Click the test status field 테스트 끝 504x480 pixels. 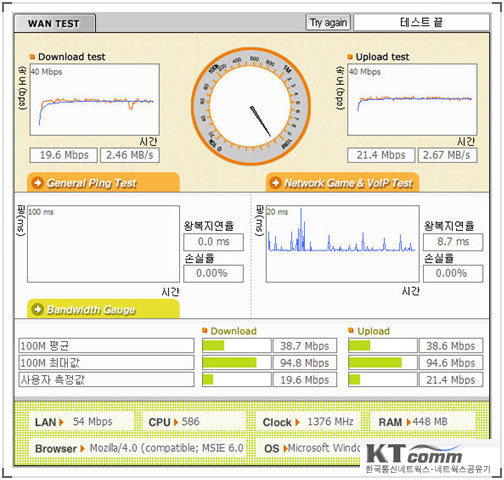click(x=421, y=22)
